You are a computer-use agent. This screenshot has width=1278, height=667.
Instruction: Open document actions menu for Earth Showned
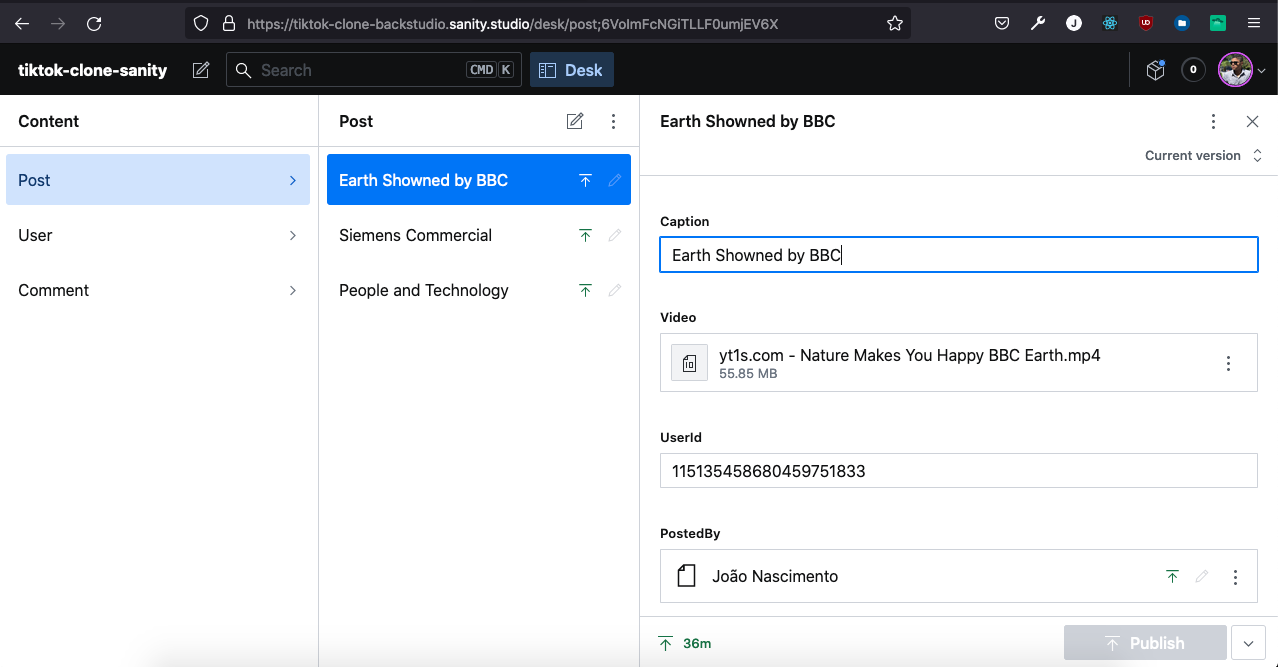1213,121
